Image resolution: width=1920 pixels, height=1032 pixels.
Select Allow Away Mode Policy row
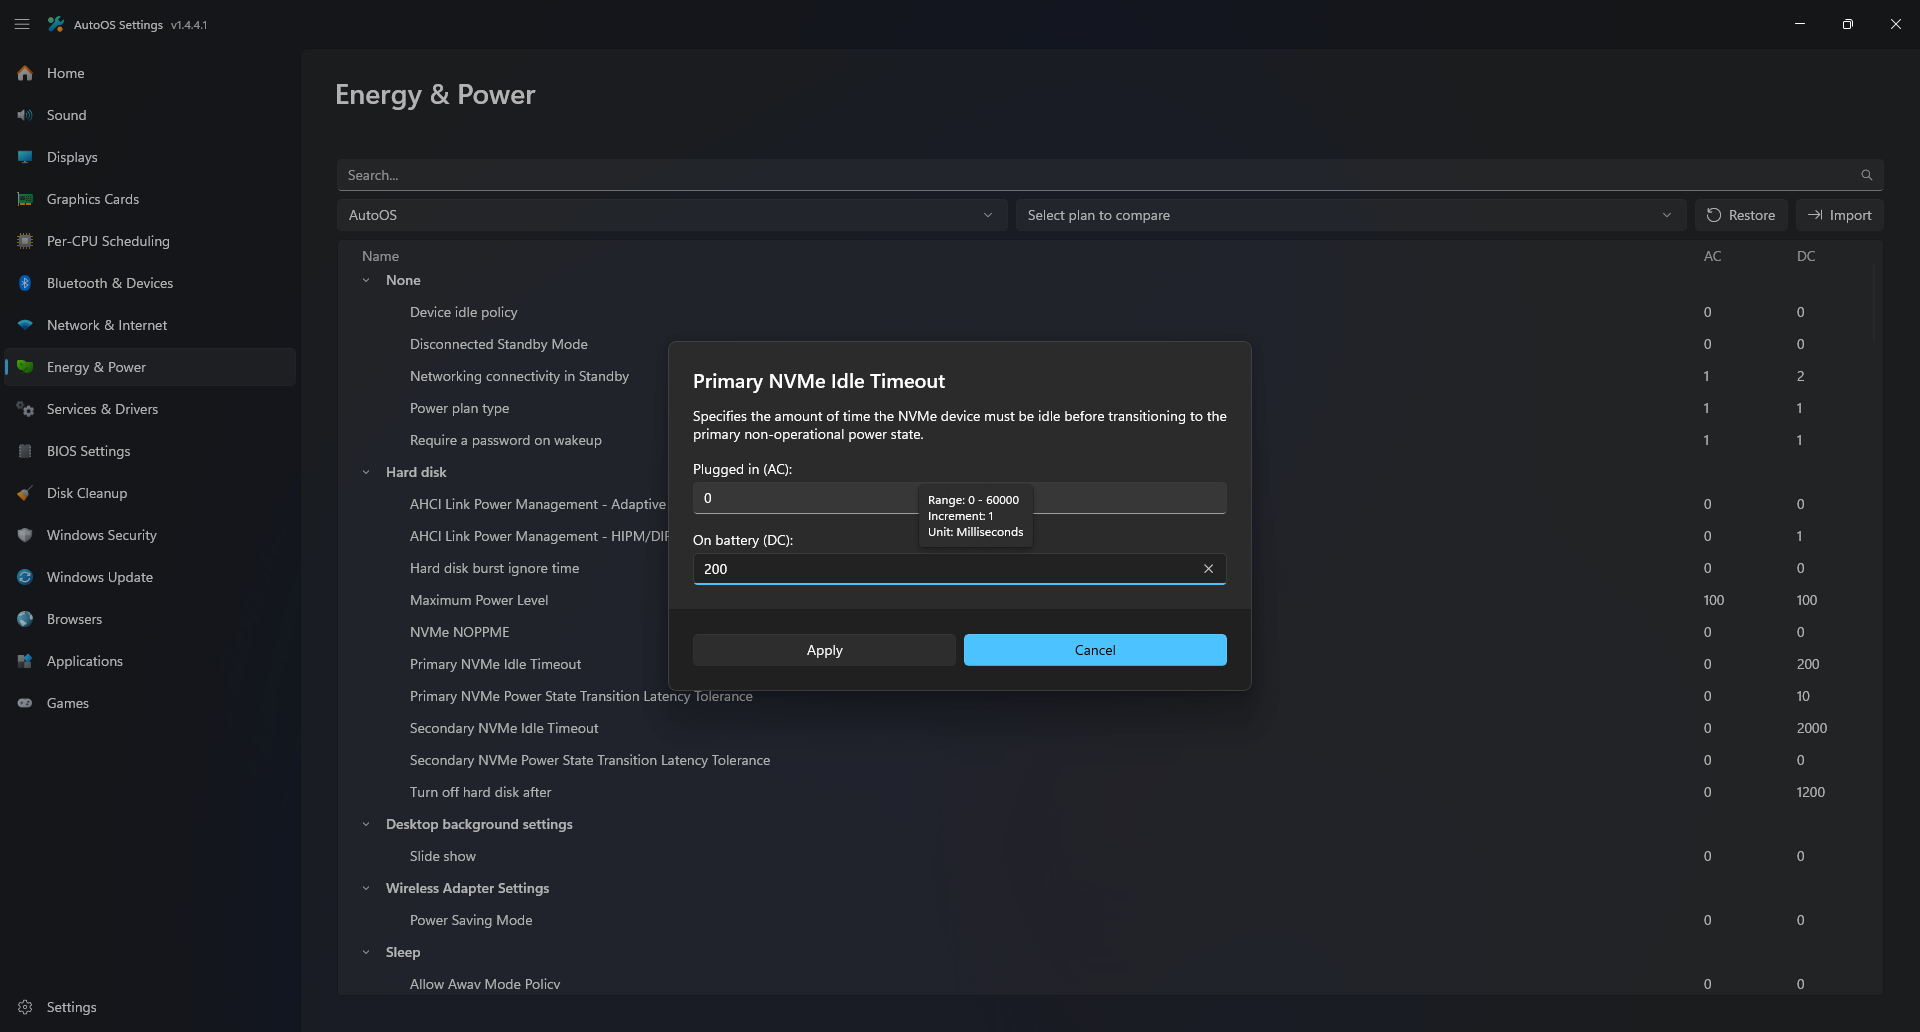(x=1110, y=984)
